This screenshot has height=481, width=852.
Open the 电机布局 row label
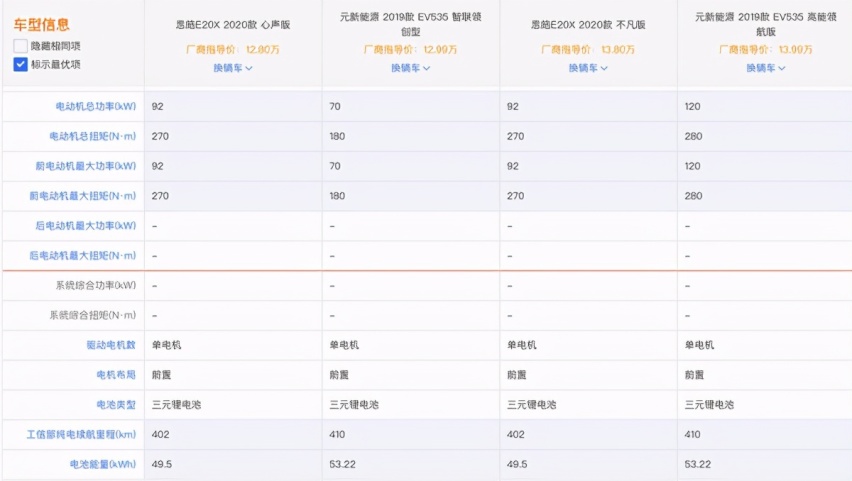click(x=116, y=375)
